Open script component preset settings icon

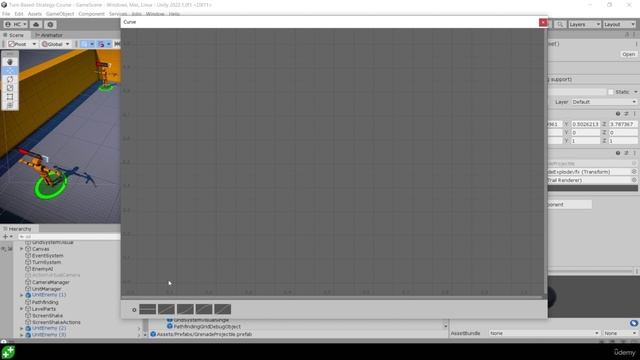[x=626, y=153]
